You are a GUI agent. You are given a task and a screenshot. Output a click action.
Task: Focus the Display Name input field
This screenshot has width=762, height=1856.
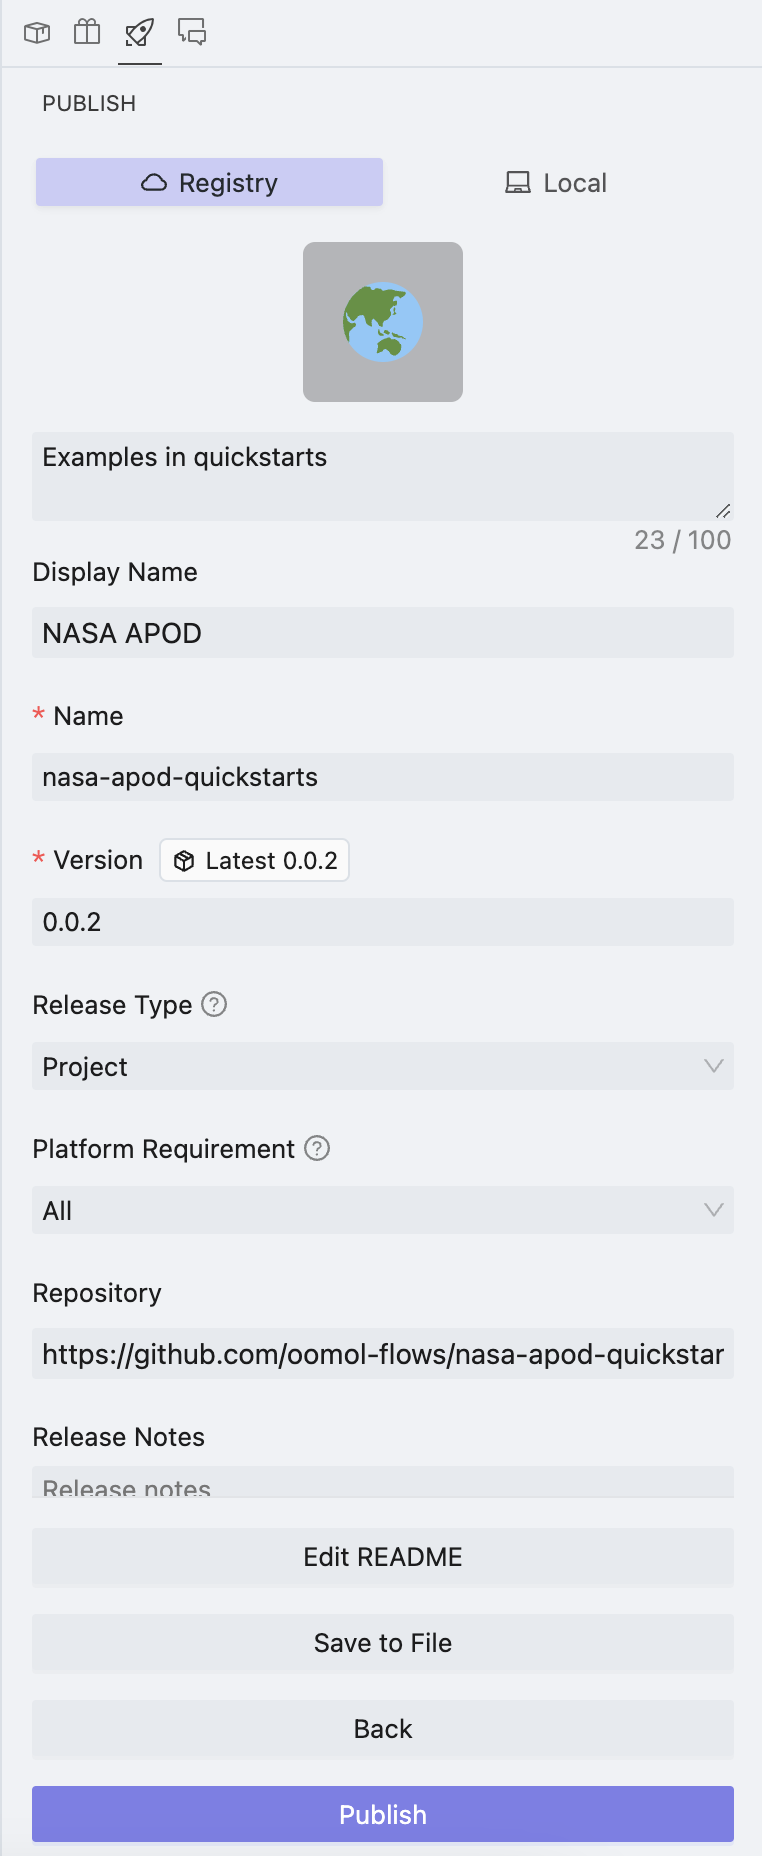(383, 633)
